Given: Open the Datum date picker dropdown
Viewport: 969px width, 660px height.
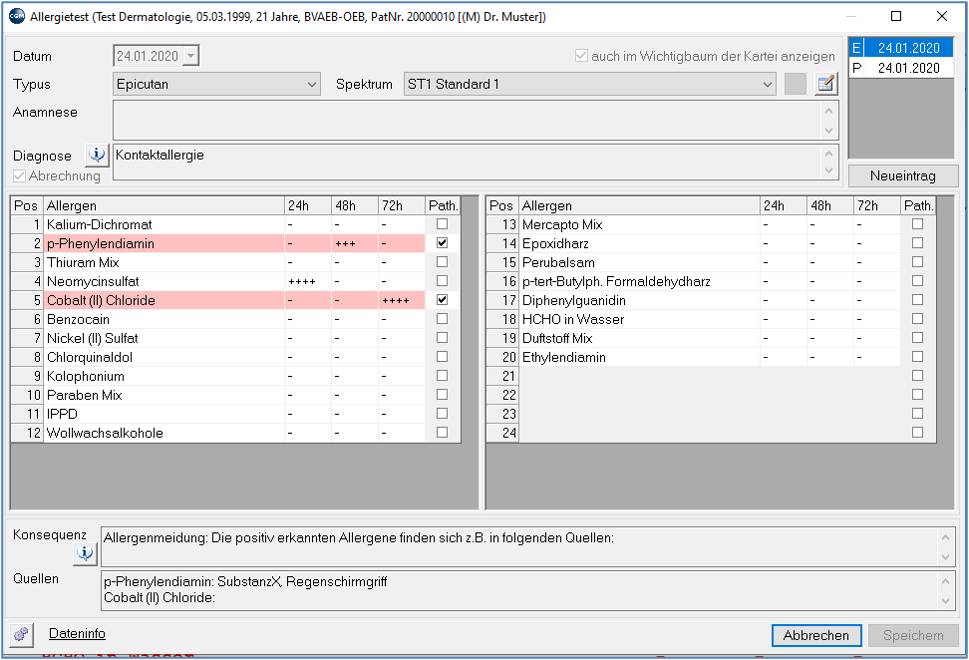Looking at the screenshot, I should [191, 56].
